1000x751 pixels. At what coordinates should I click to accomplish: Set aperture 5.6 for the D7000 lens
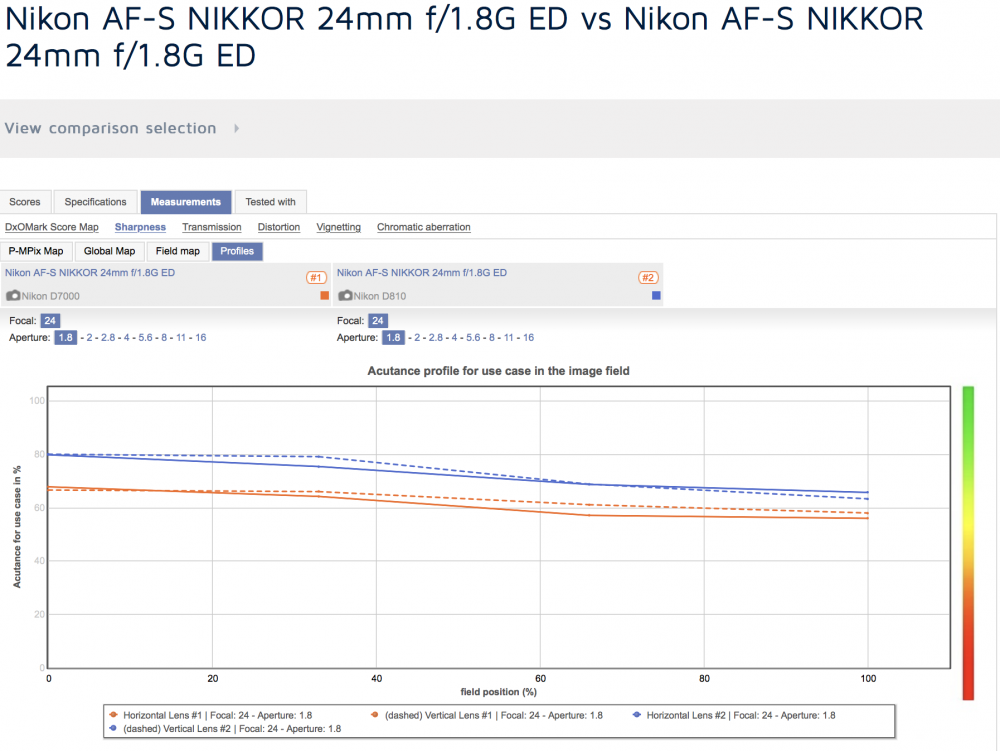[145, 338]
